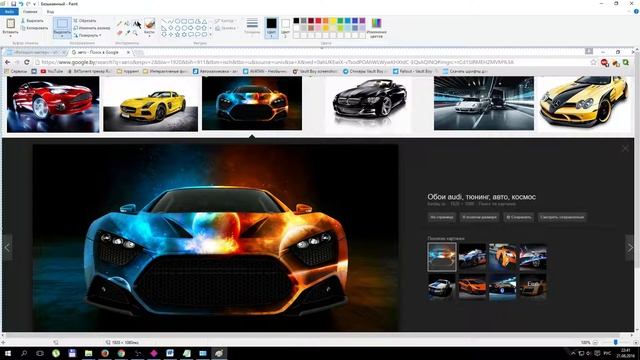Open Task View on the taskbar
Screen dimensions: 640x360
click(x=40, y=353)
